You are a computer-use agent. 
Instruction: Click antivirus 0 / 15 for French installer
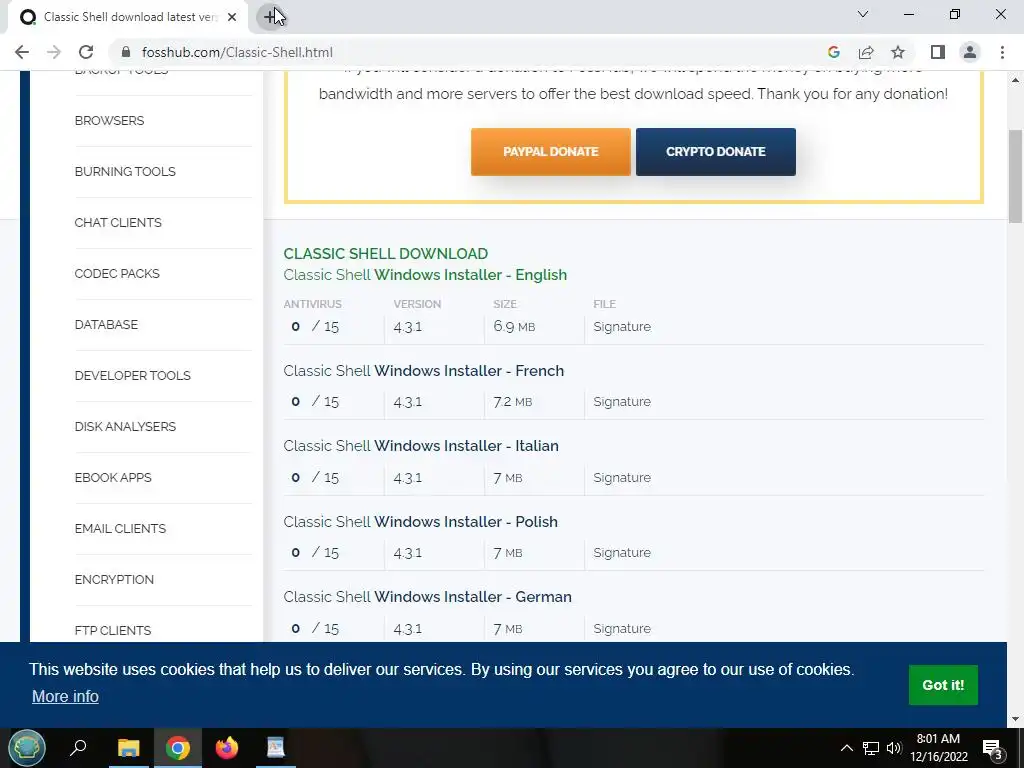click(315, 402)
